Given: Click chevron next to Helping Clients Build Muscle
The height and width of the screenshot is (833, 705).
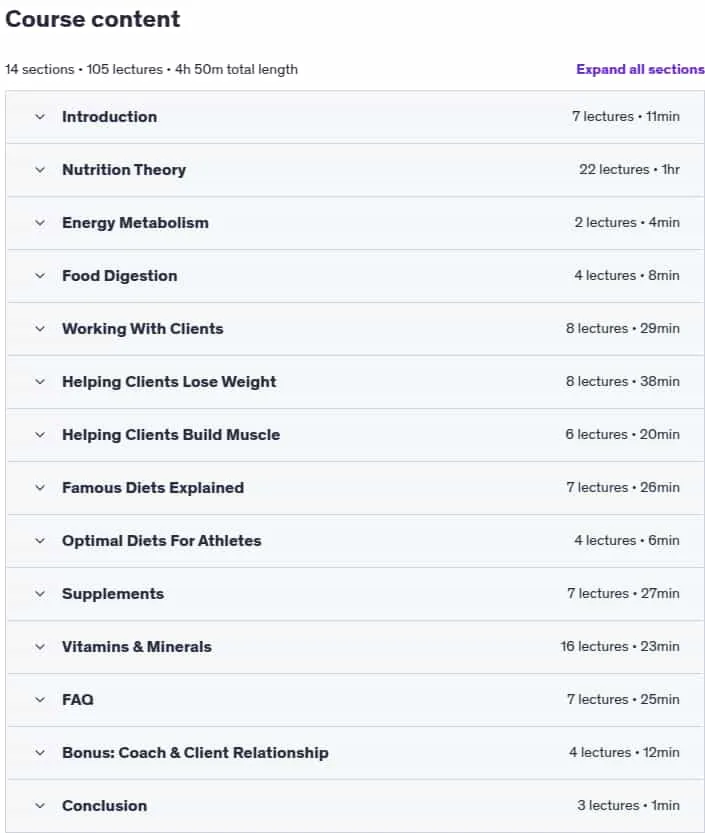Looking at the screenshot, I should pyautogui.click(x=40, y=435).
